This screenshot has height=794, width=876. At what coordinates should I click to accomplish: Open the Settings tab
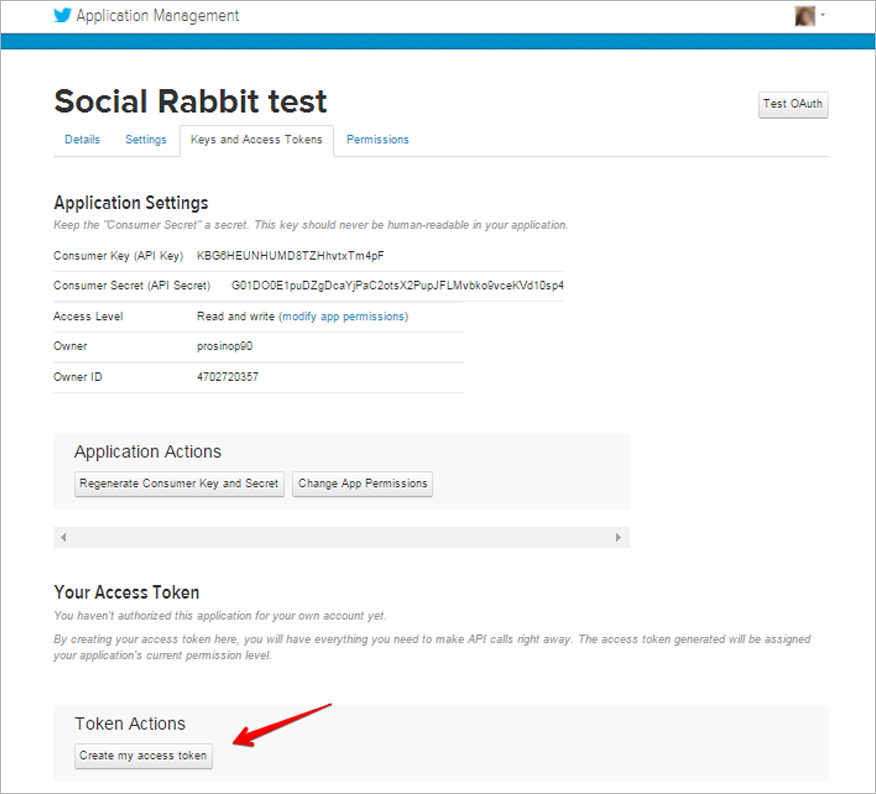146,140
